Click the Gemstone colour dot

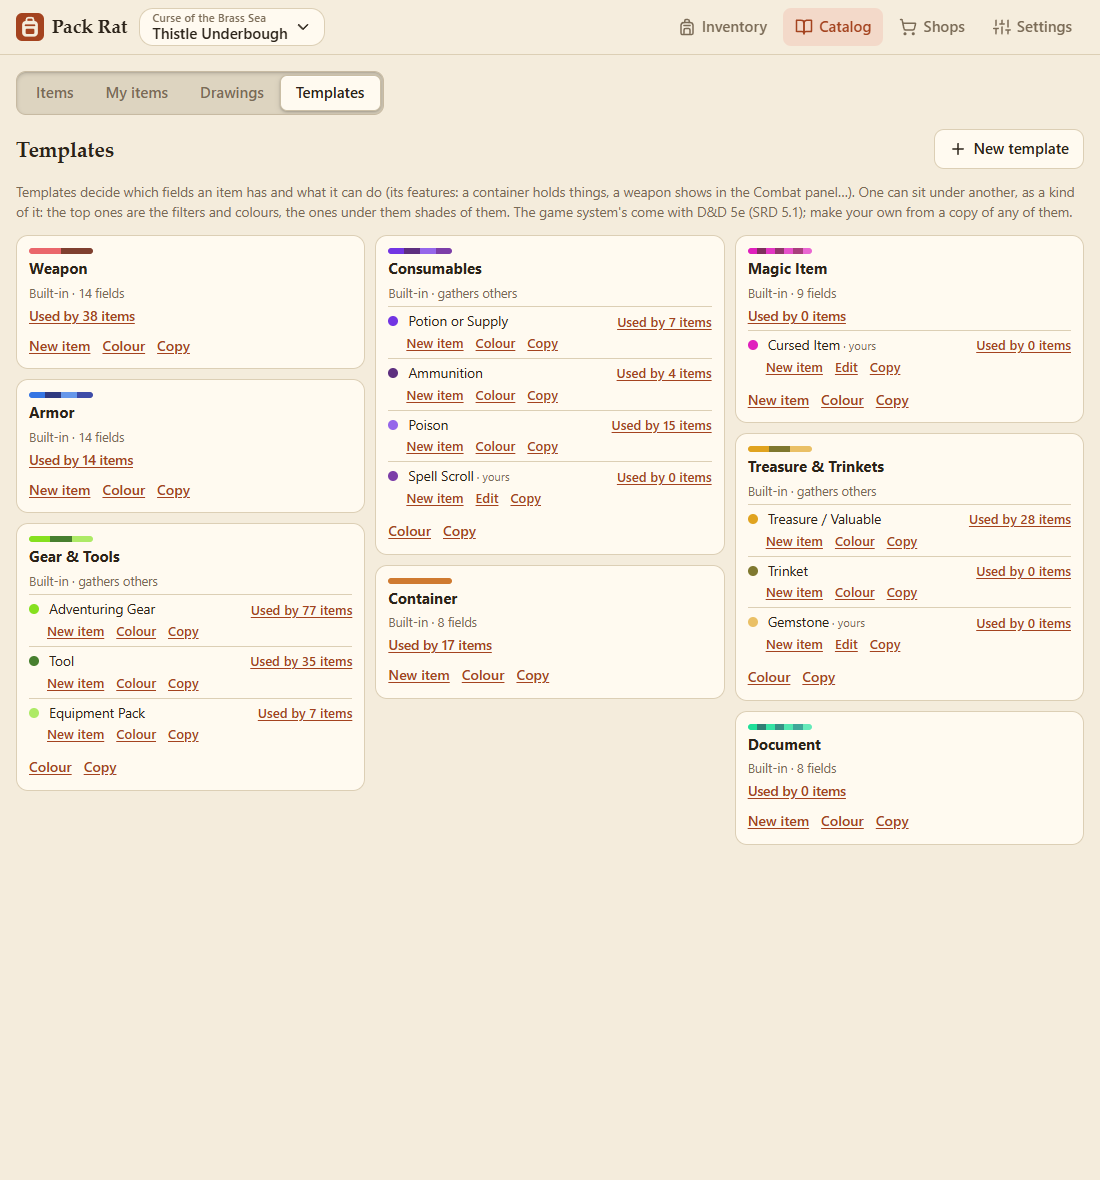[752, 622]
